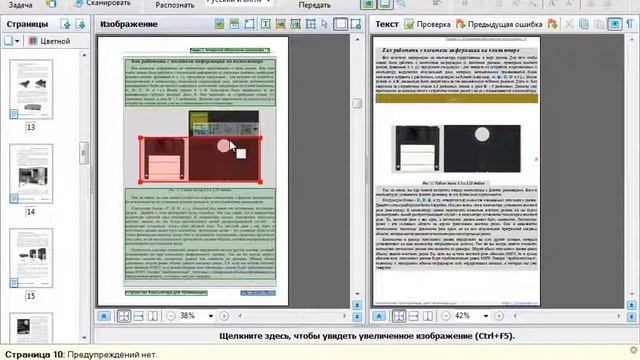Click the enlarged image bar (Ctrl+F5)
This screenshot has height=360, width=640.
(x=367, y=336)
